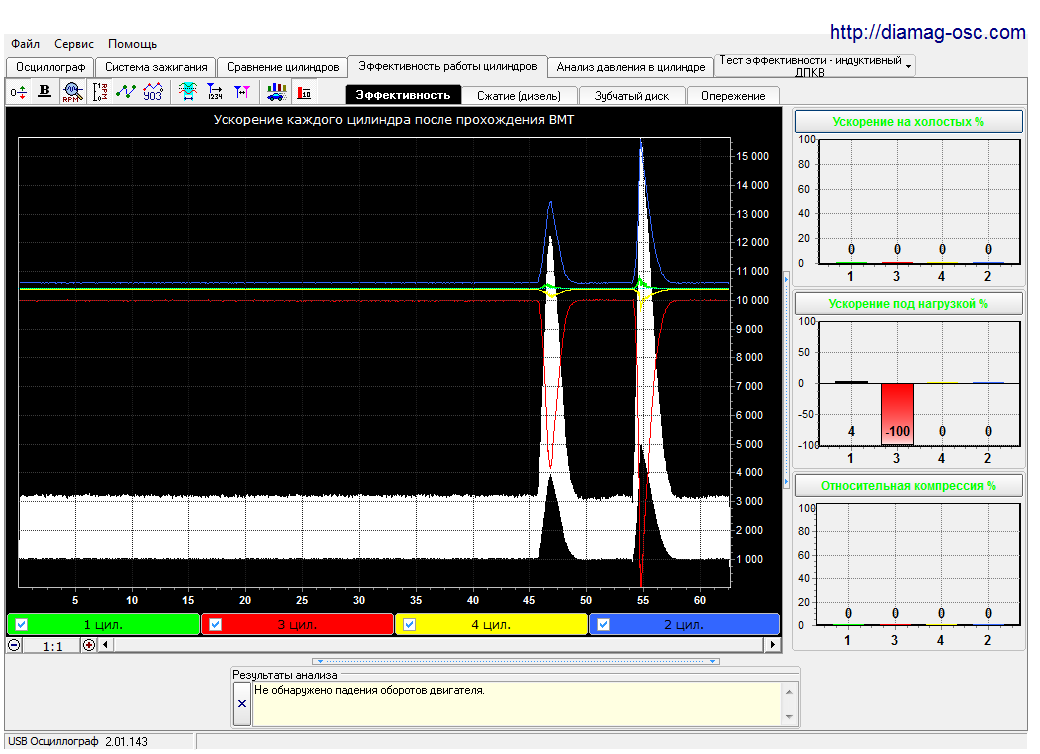This screenshot has height=754, width=1040.
Task: Click the results text scroll up arrow
Action: [x=789, y=692]
